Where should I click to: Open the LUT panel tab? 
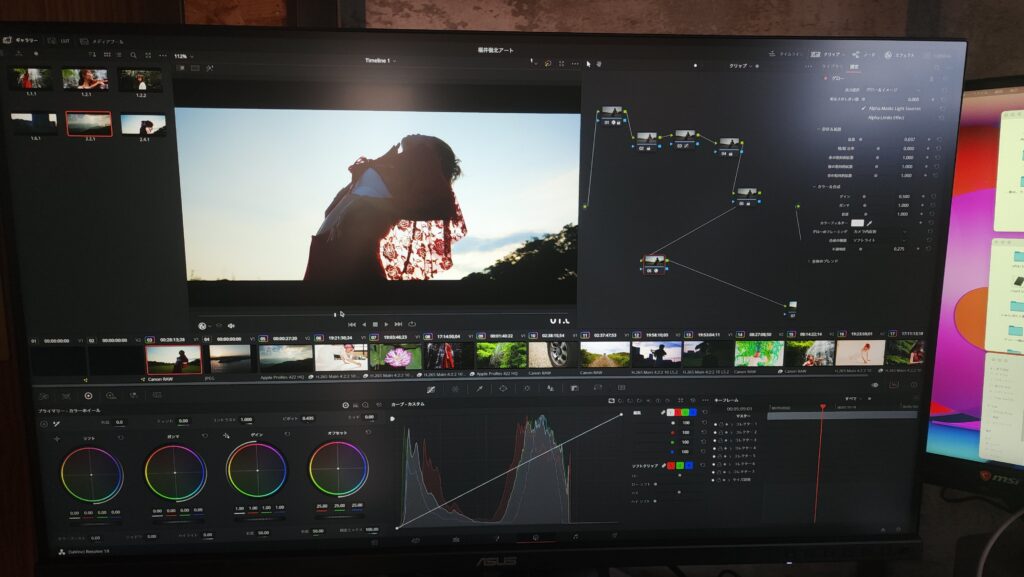(x=59, y=41)
